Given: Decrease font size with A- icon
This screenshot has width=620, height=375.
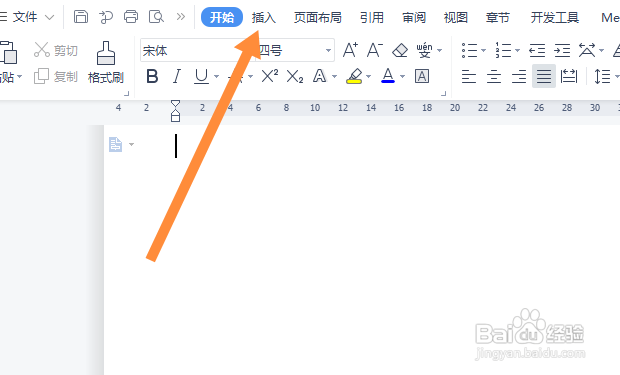Looking at the screenshot, I should [374, 50].
